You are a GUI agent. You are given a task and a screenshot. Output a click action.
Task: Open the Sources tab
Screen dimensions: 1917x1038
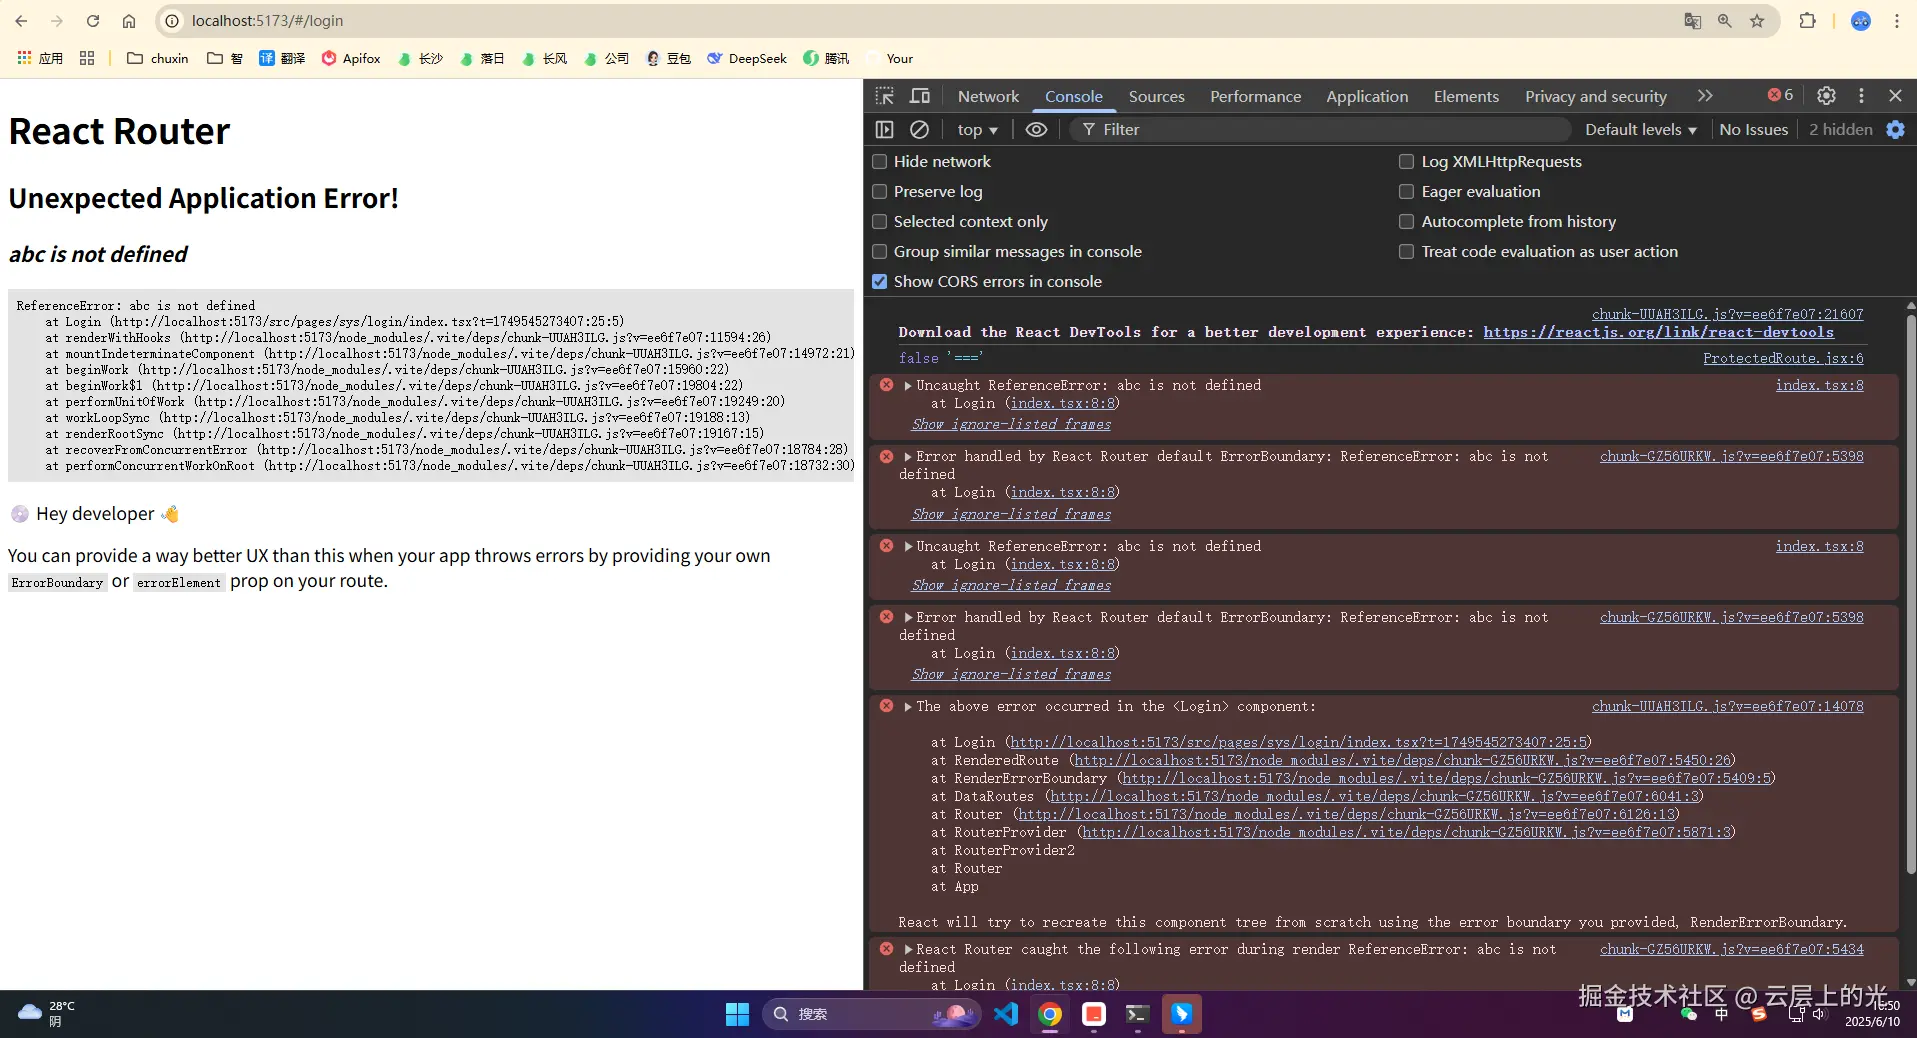1157,96
